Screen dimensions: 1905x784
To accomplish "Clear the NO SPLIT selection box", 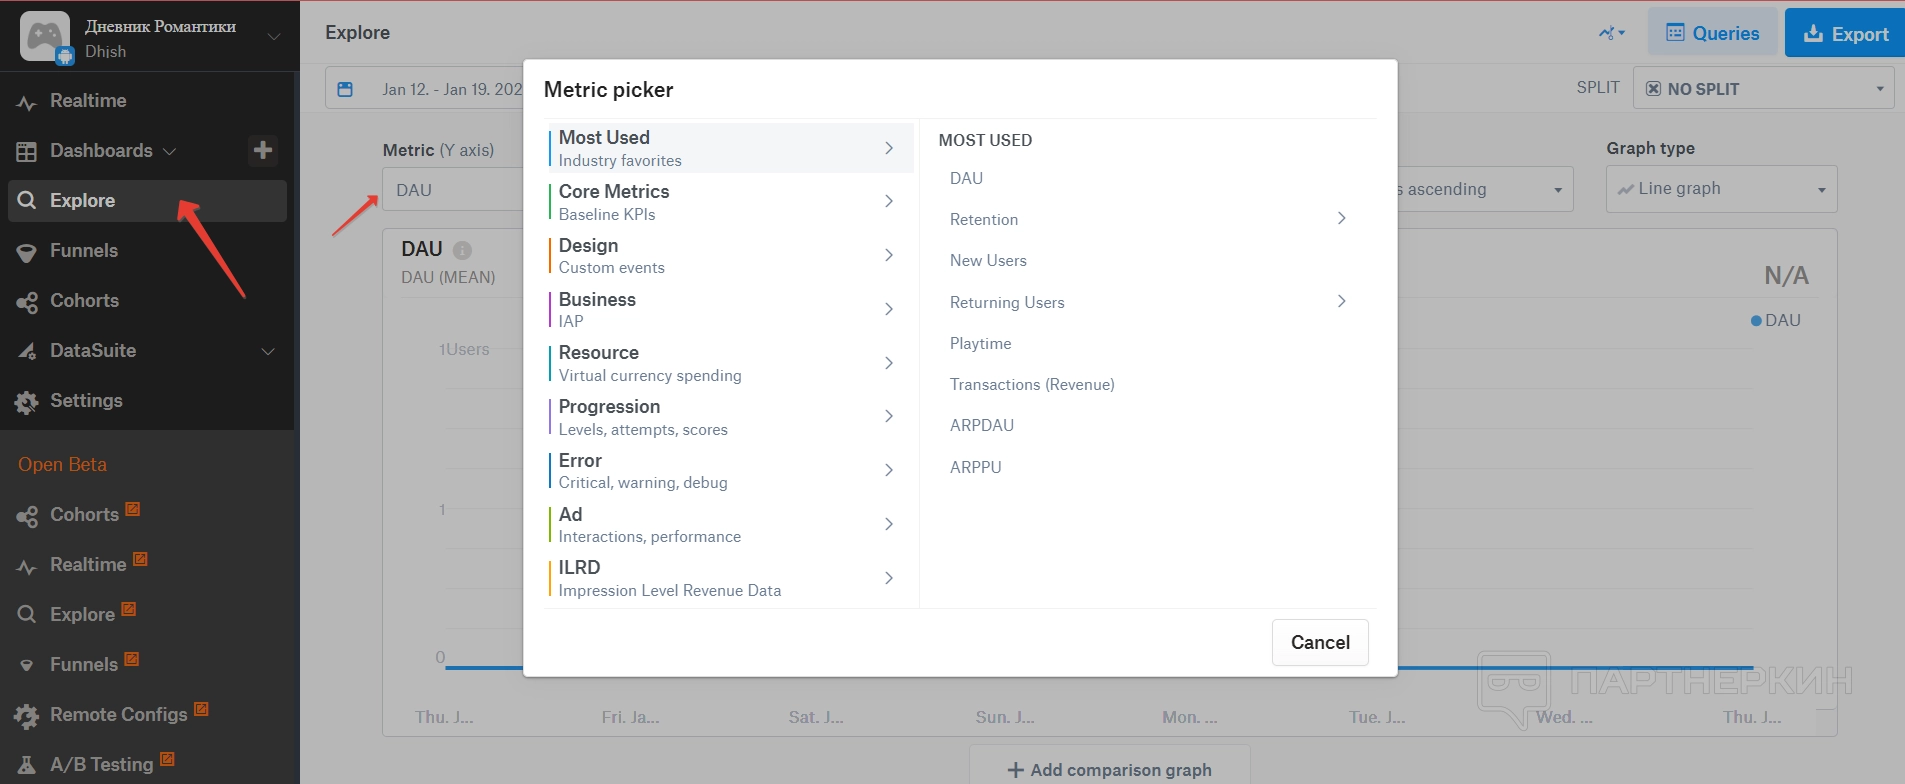I will pyautogui.click(x=1653, y=89).
